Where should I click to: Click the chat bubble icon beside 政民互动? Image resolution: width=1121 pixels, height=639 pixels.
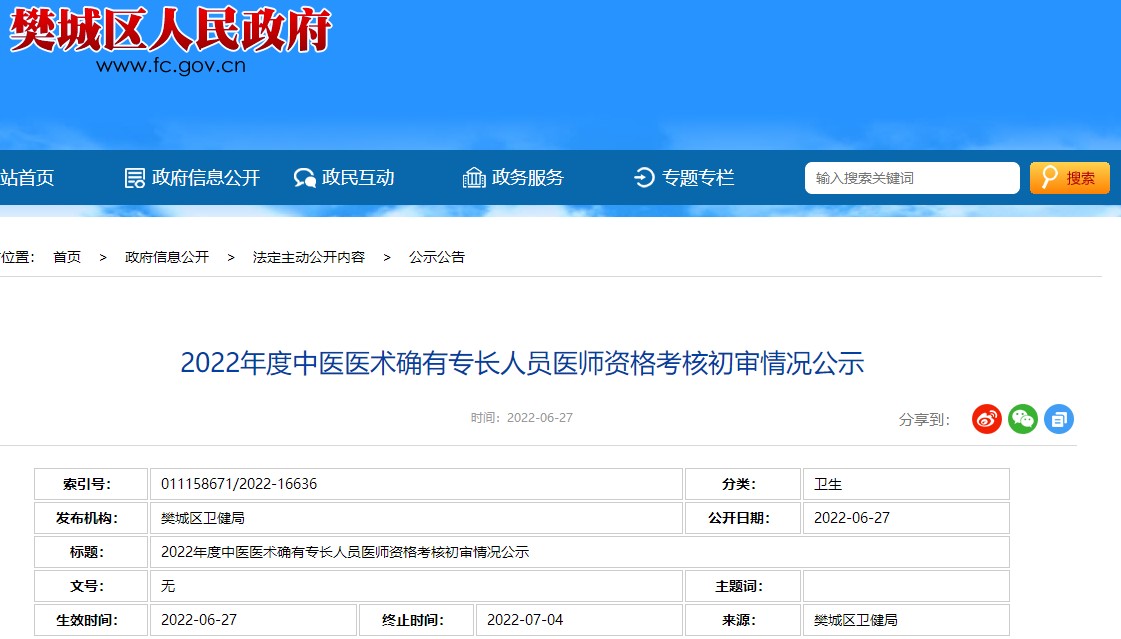(304, 178)
